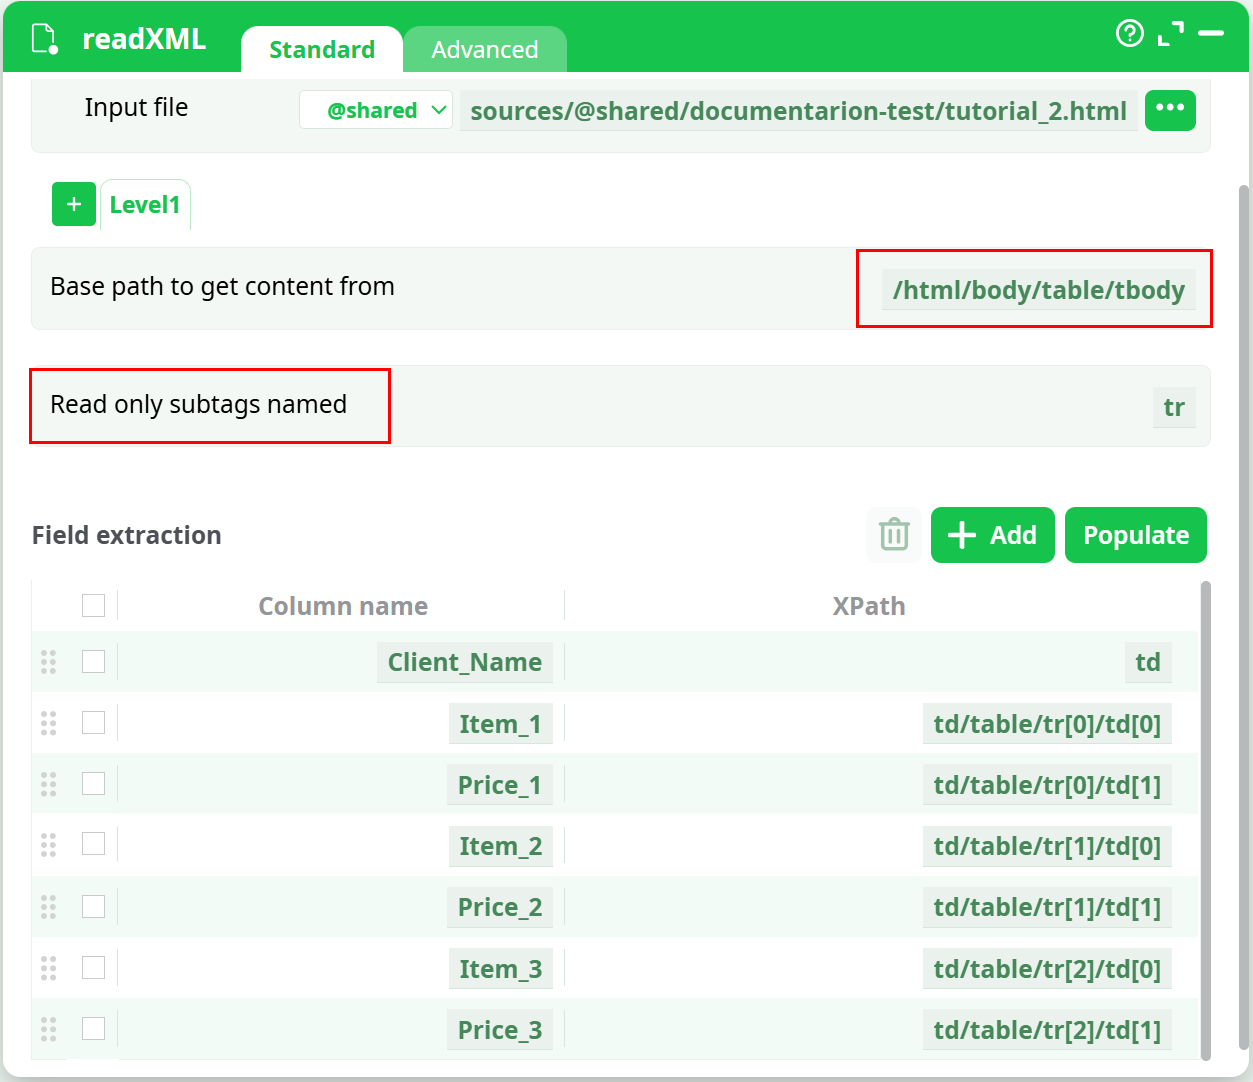The height and width of the screenshot is (1082, 1253).
Task: Expand the @shared source dropdown
Action: click(x=376, y=110)
